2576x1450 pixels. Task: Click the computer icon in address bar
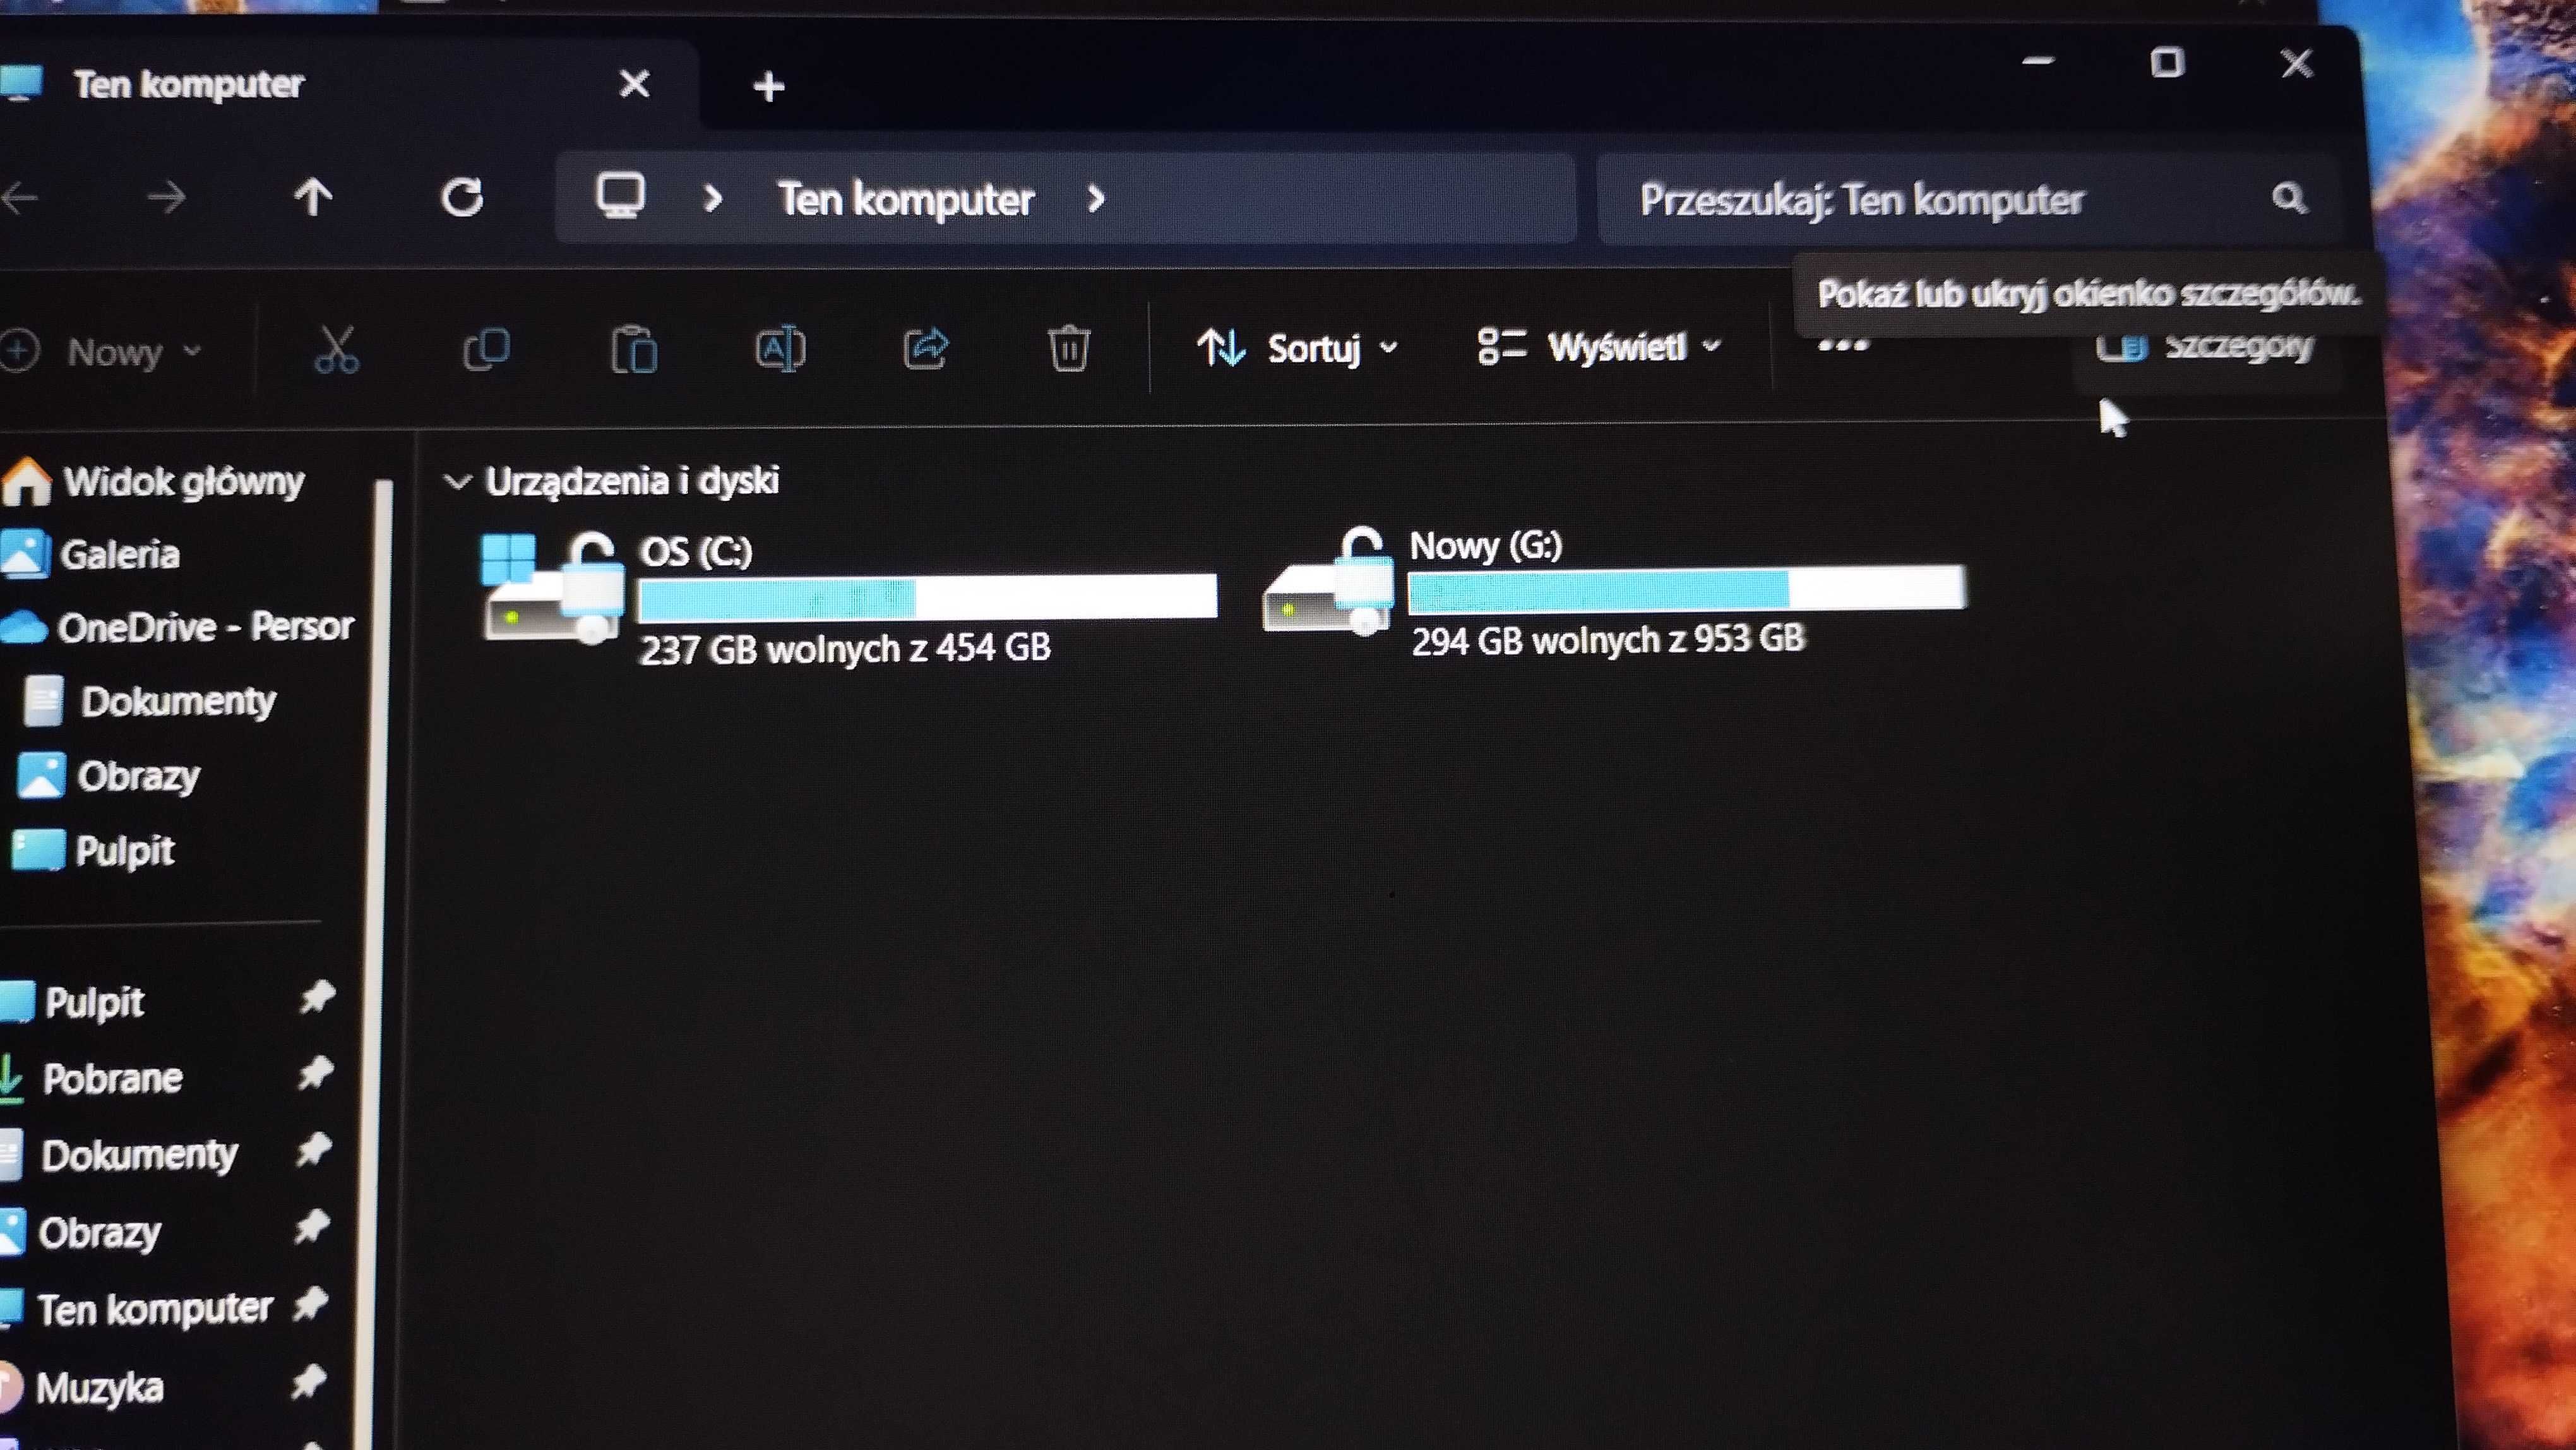point(620,196)
